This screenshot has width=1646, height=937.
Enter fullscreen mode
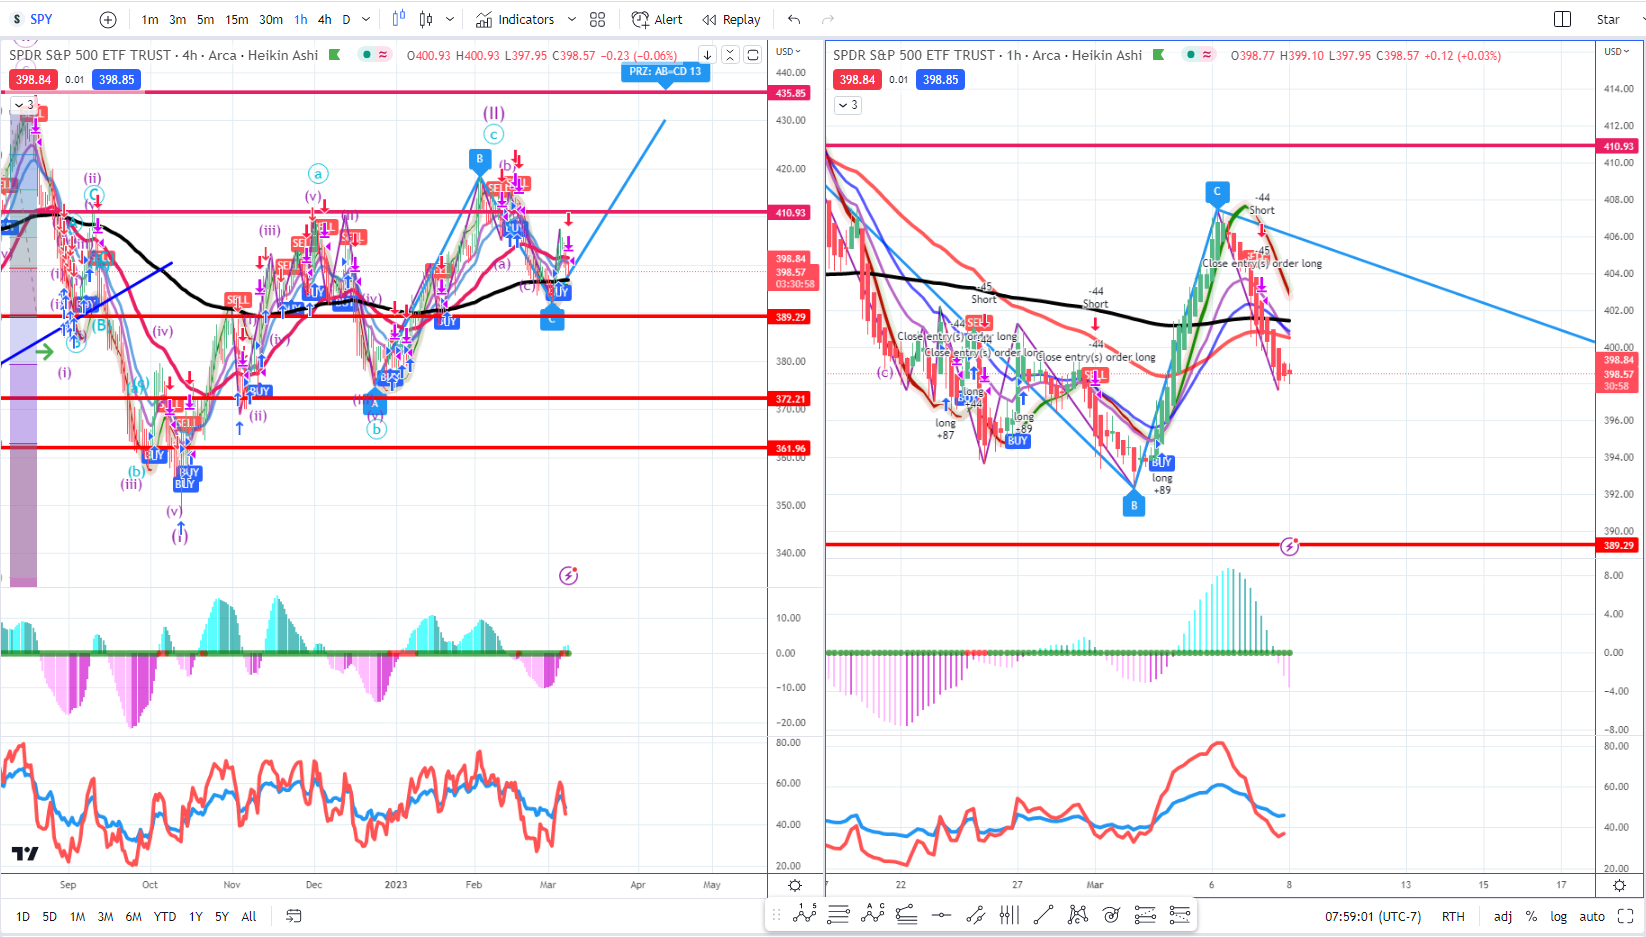(x=1626, y=916)
